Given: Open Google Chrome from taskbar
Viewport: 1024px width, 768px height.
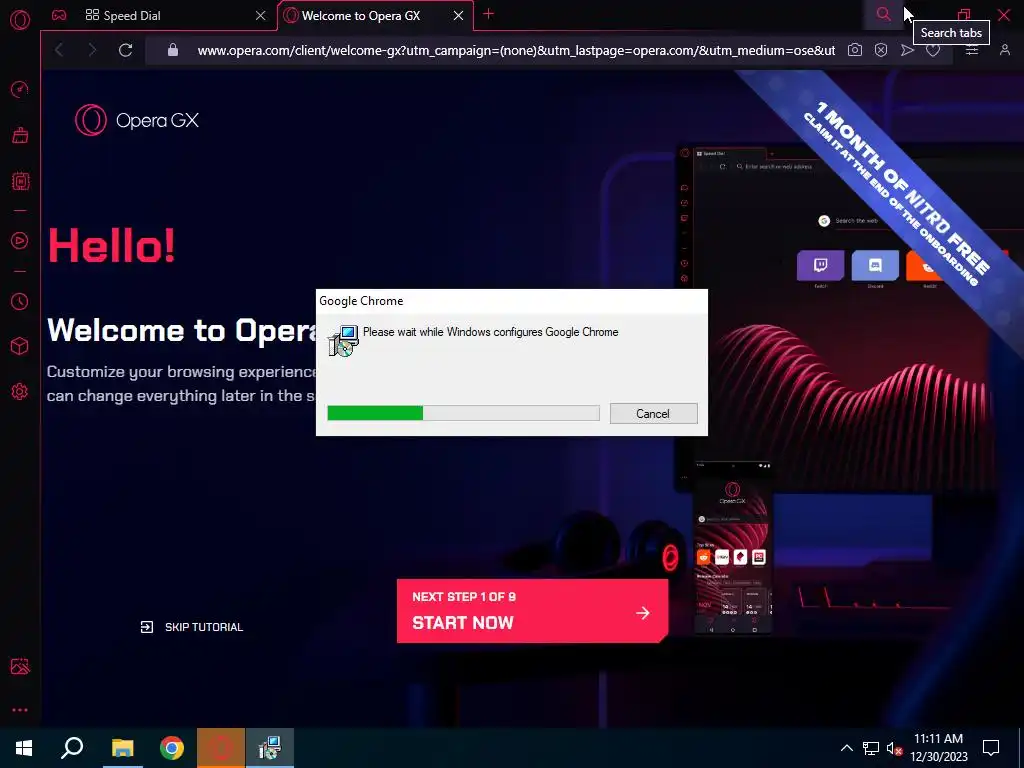Looking at the screenshot, I should [x=172, y=748].
